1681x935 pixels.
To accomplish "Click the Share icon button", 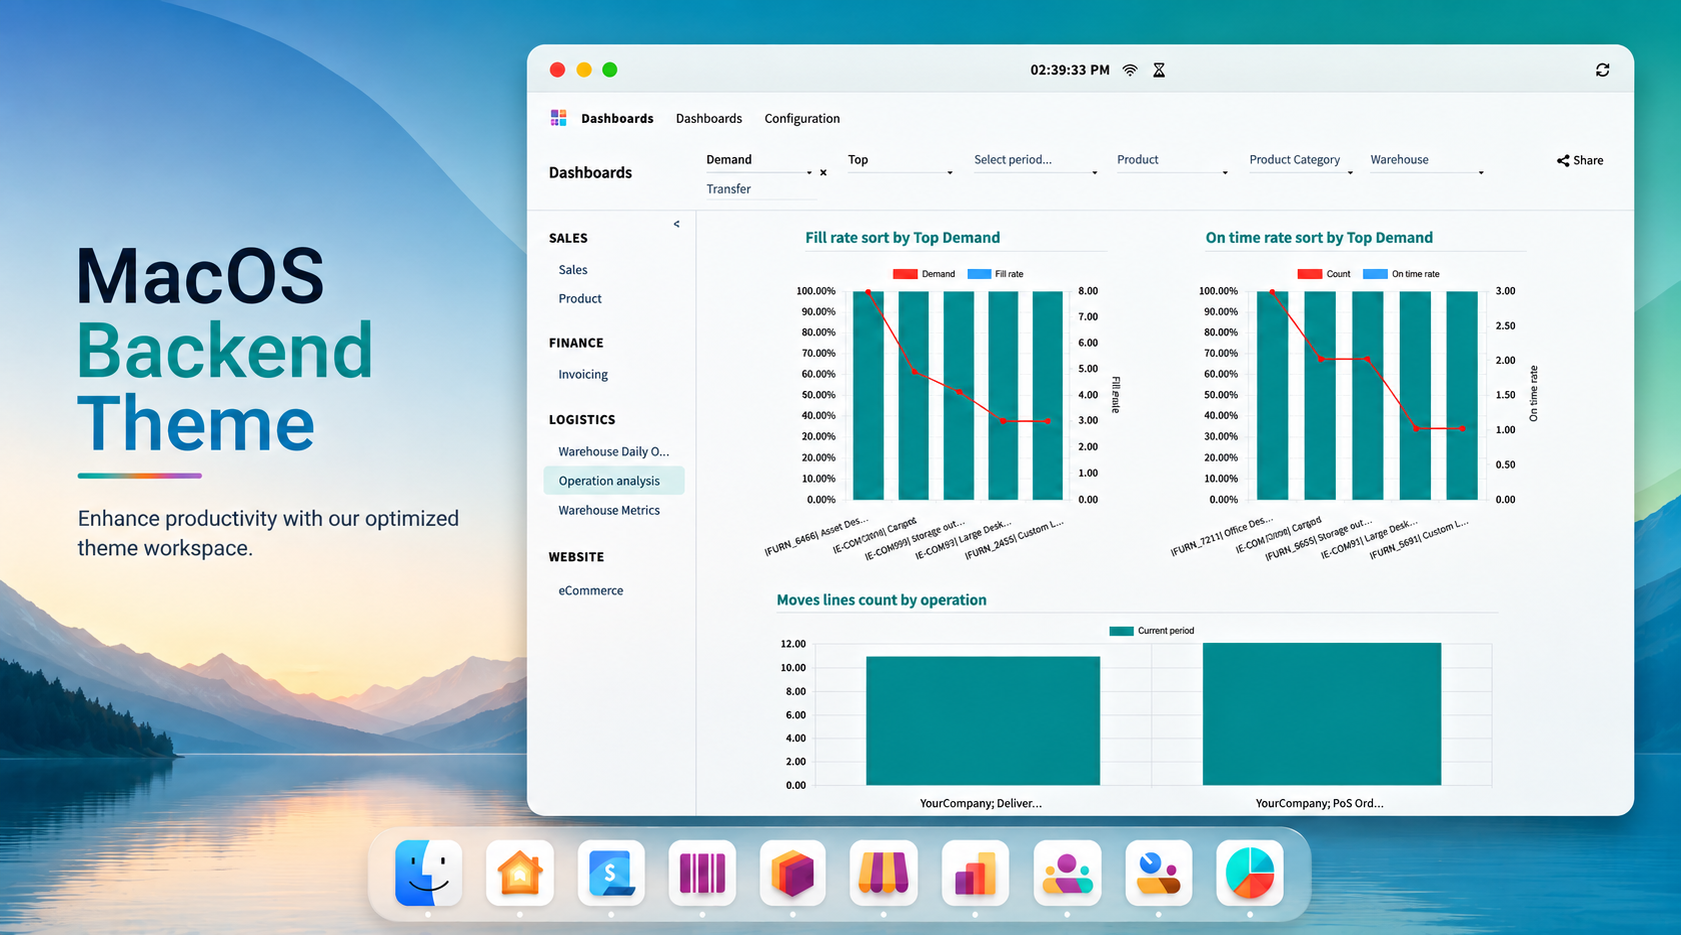I will point(1580,160).
